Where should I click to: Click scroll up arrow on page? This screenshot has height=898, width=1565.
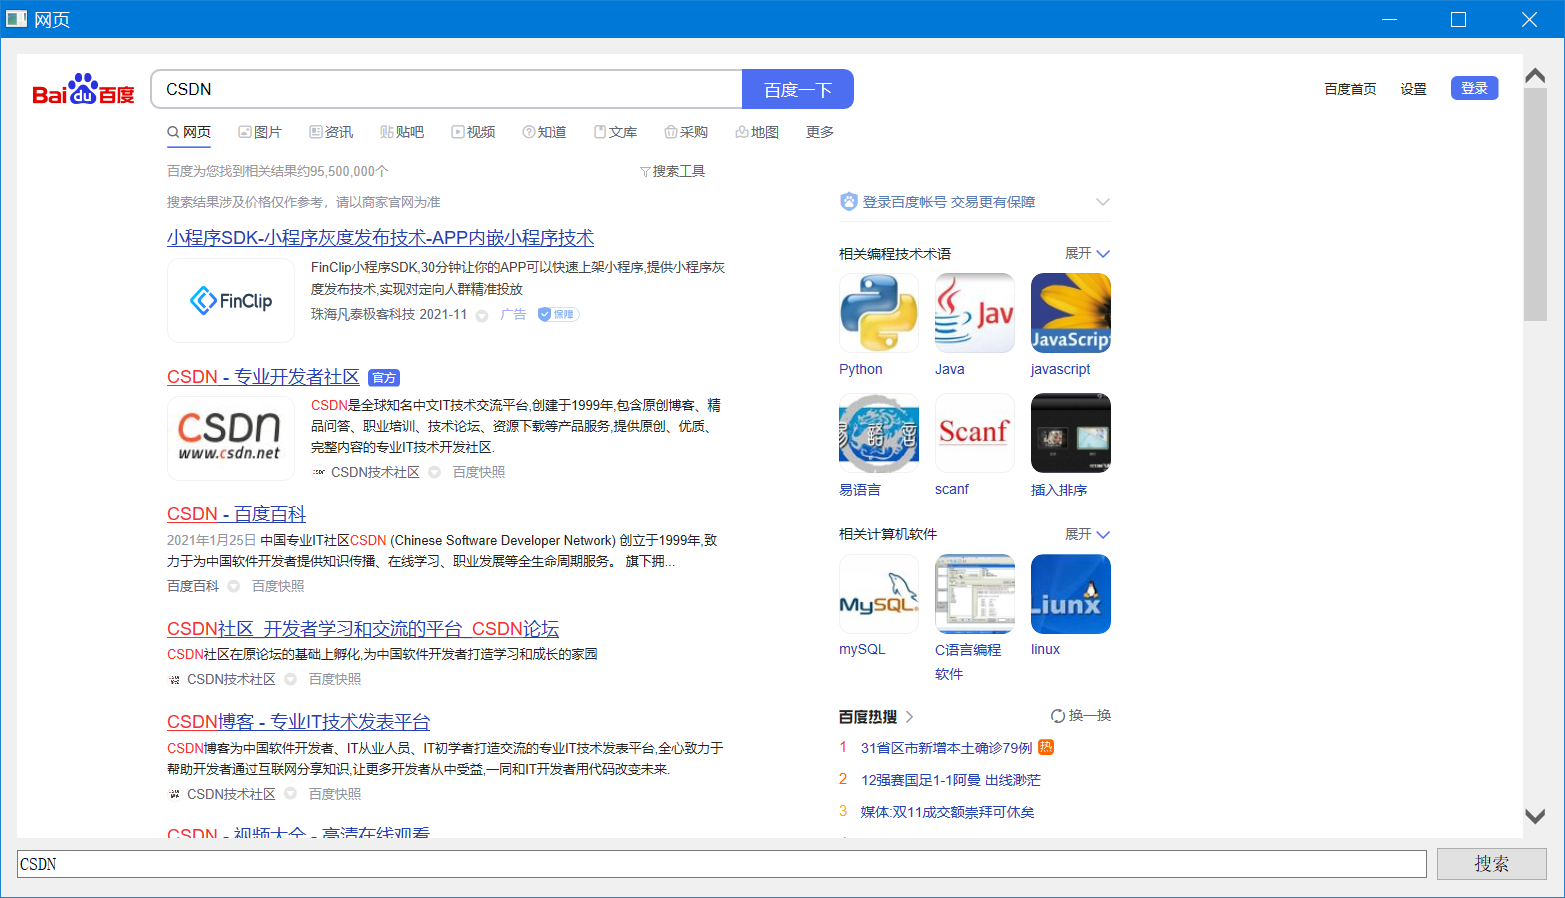click(x=1535, y=75)
